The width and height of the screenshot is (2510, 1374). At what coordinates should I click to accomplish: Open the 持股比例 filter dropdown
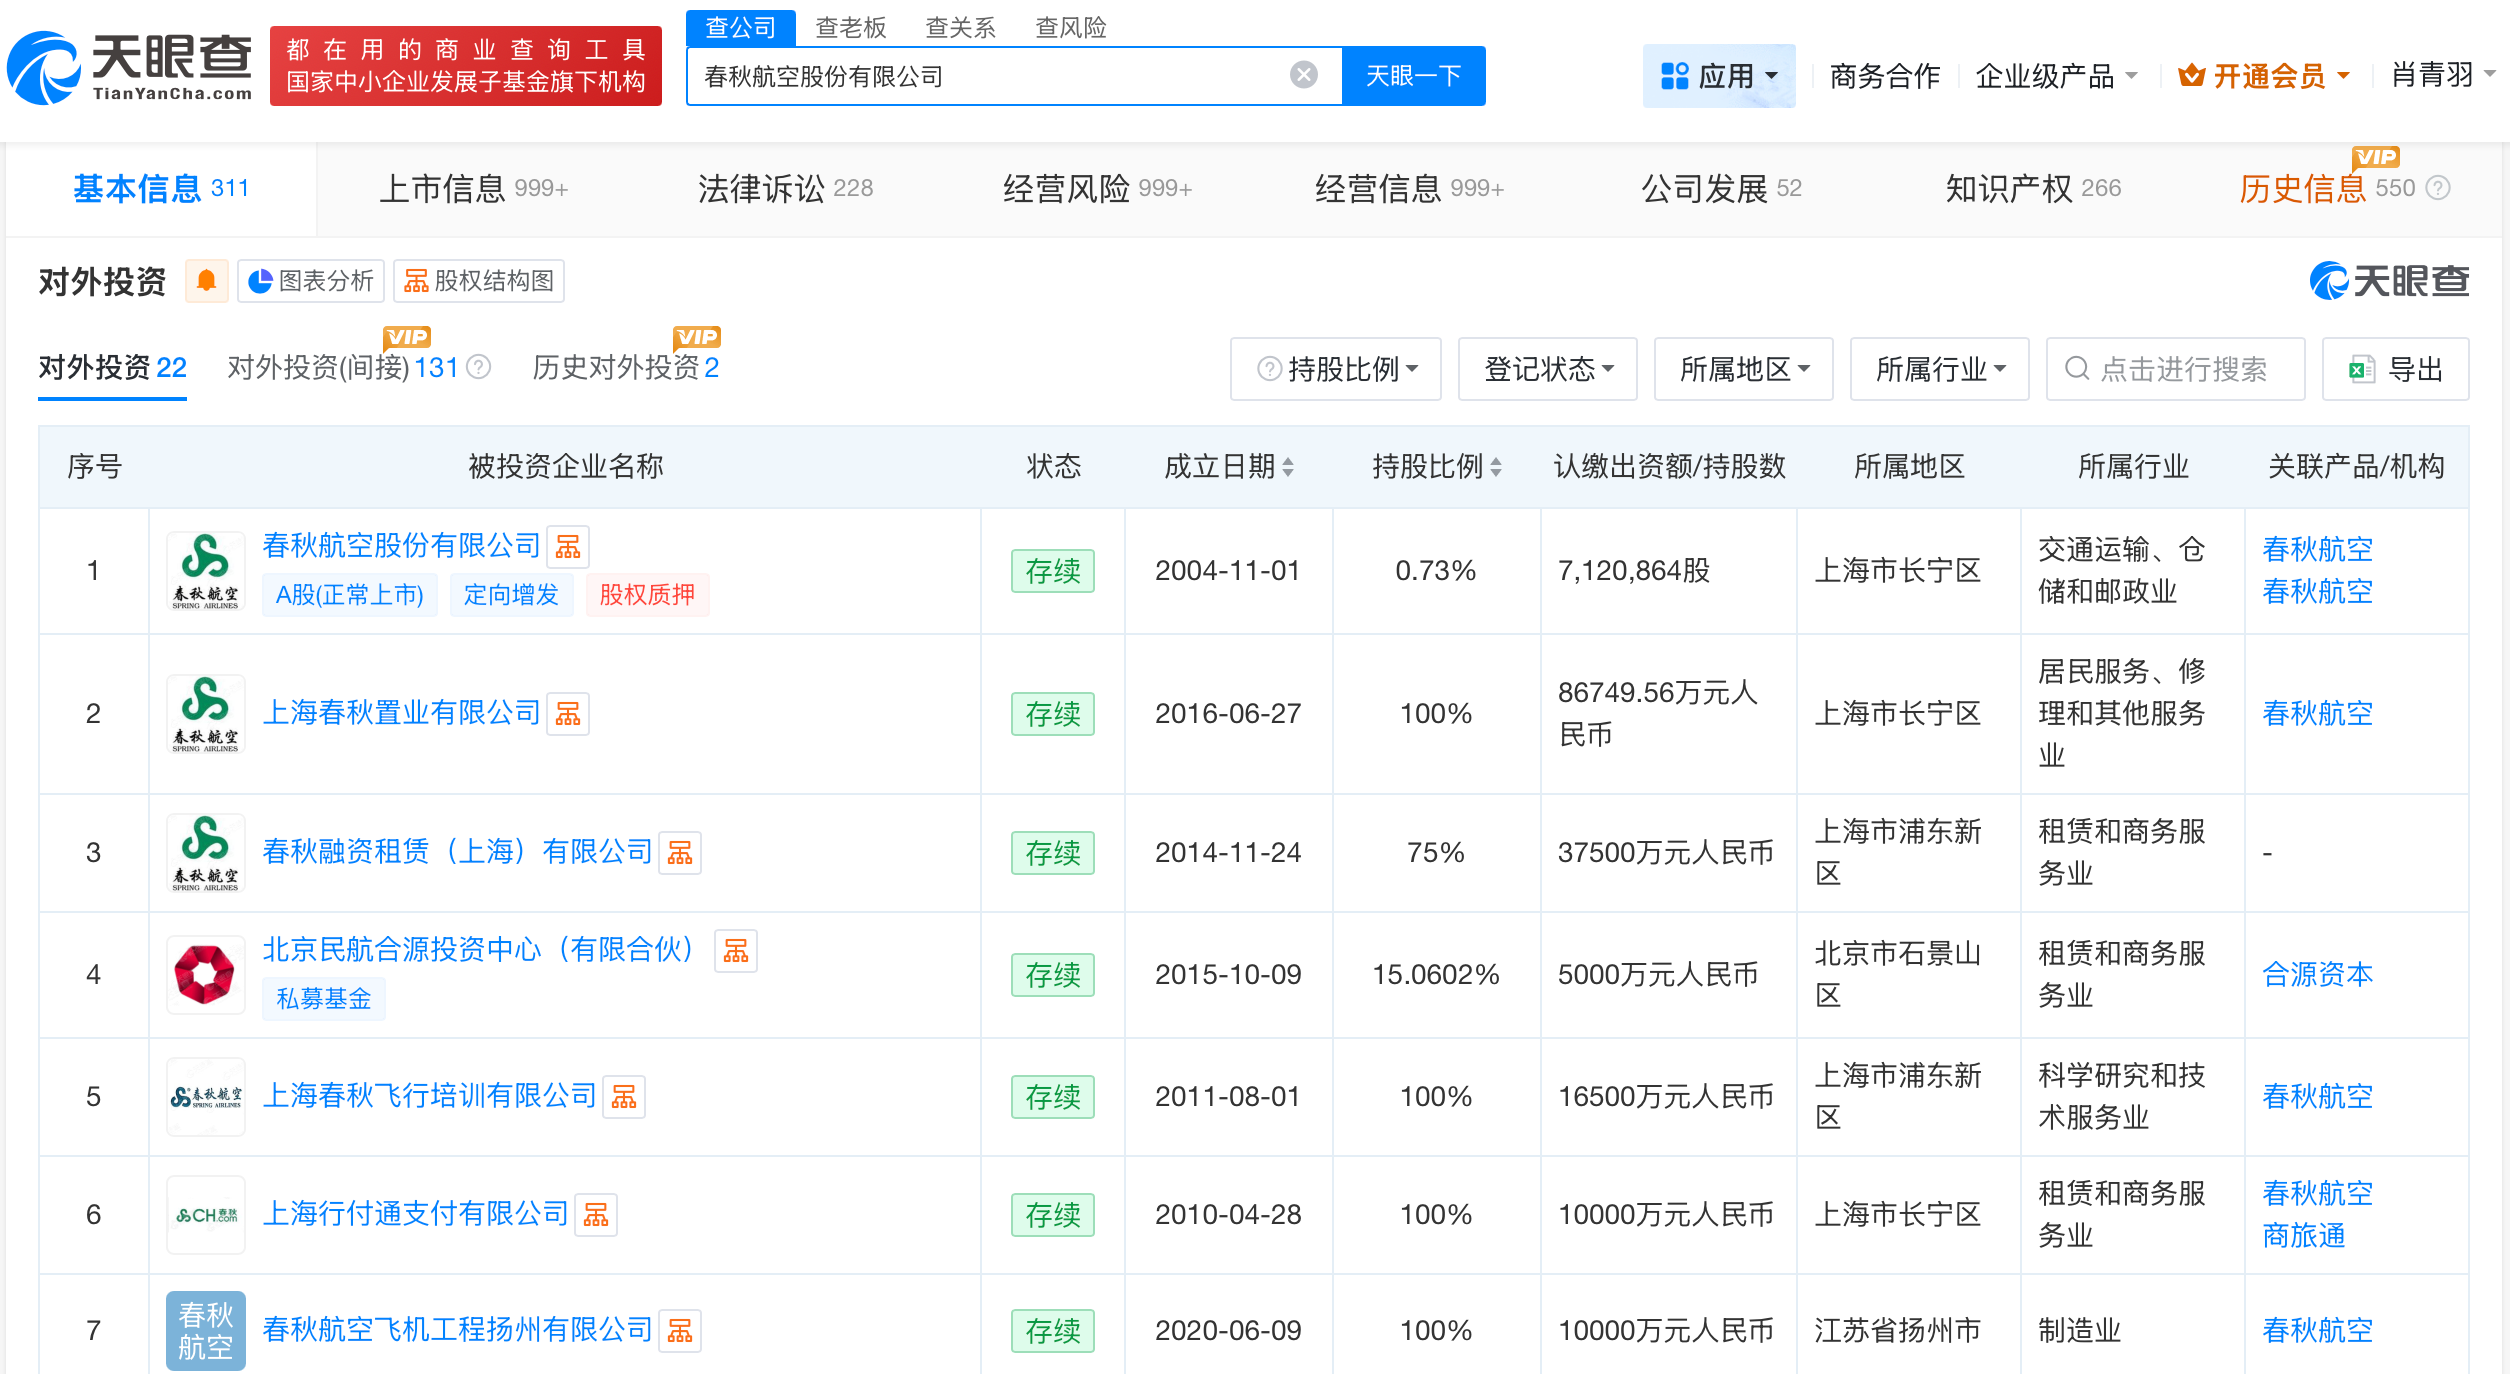click(x=1335, y=368)
